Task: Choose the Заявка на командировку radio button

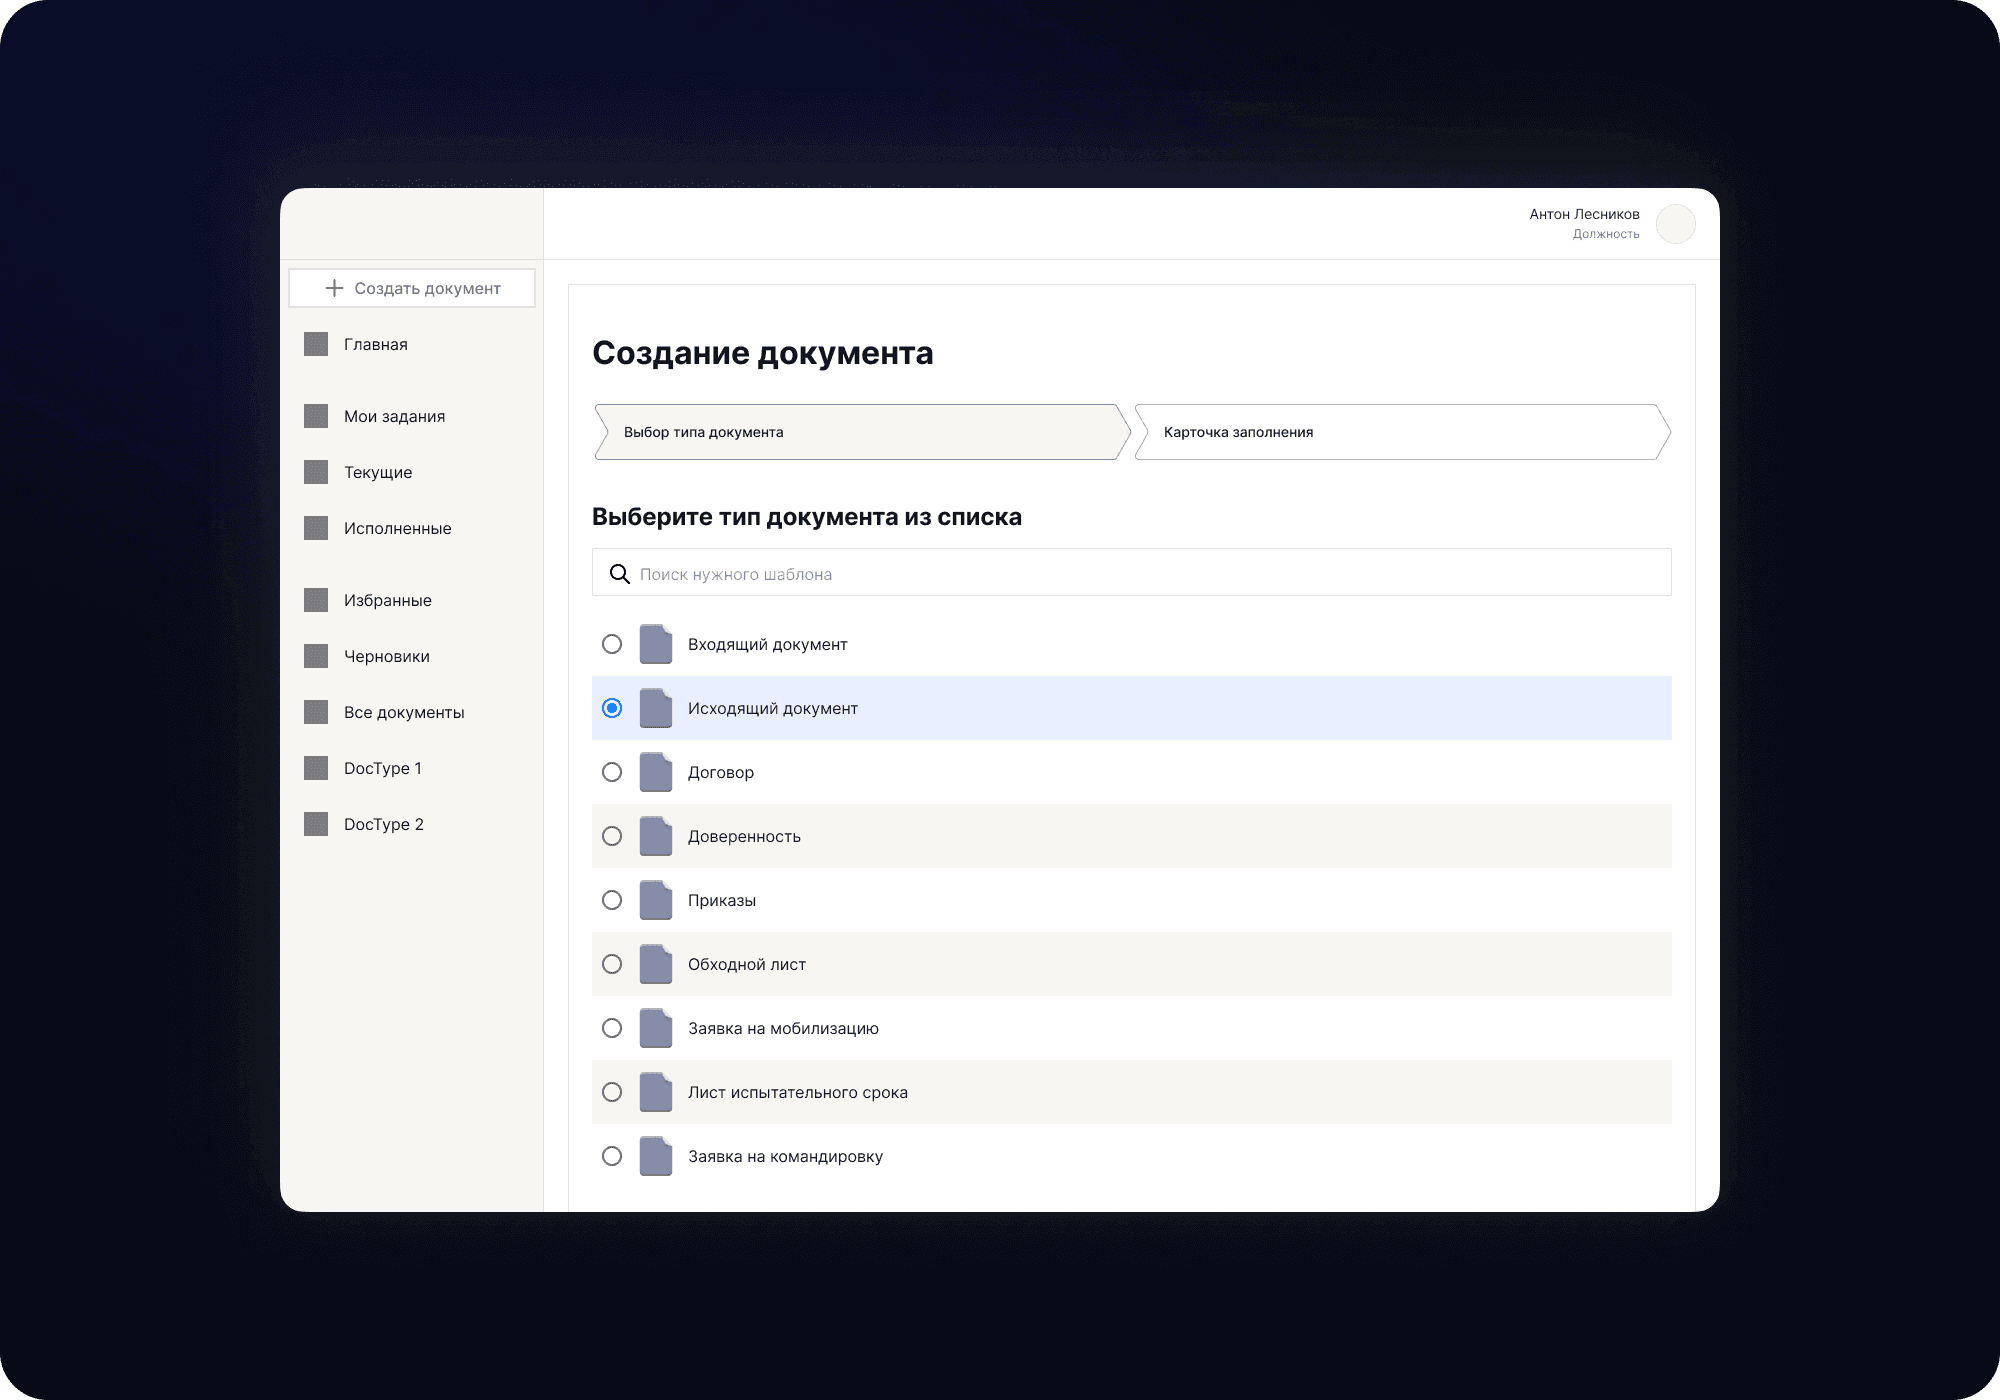Action: point(612,1156)
